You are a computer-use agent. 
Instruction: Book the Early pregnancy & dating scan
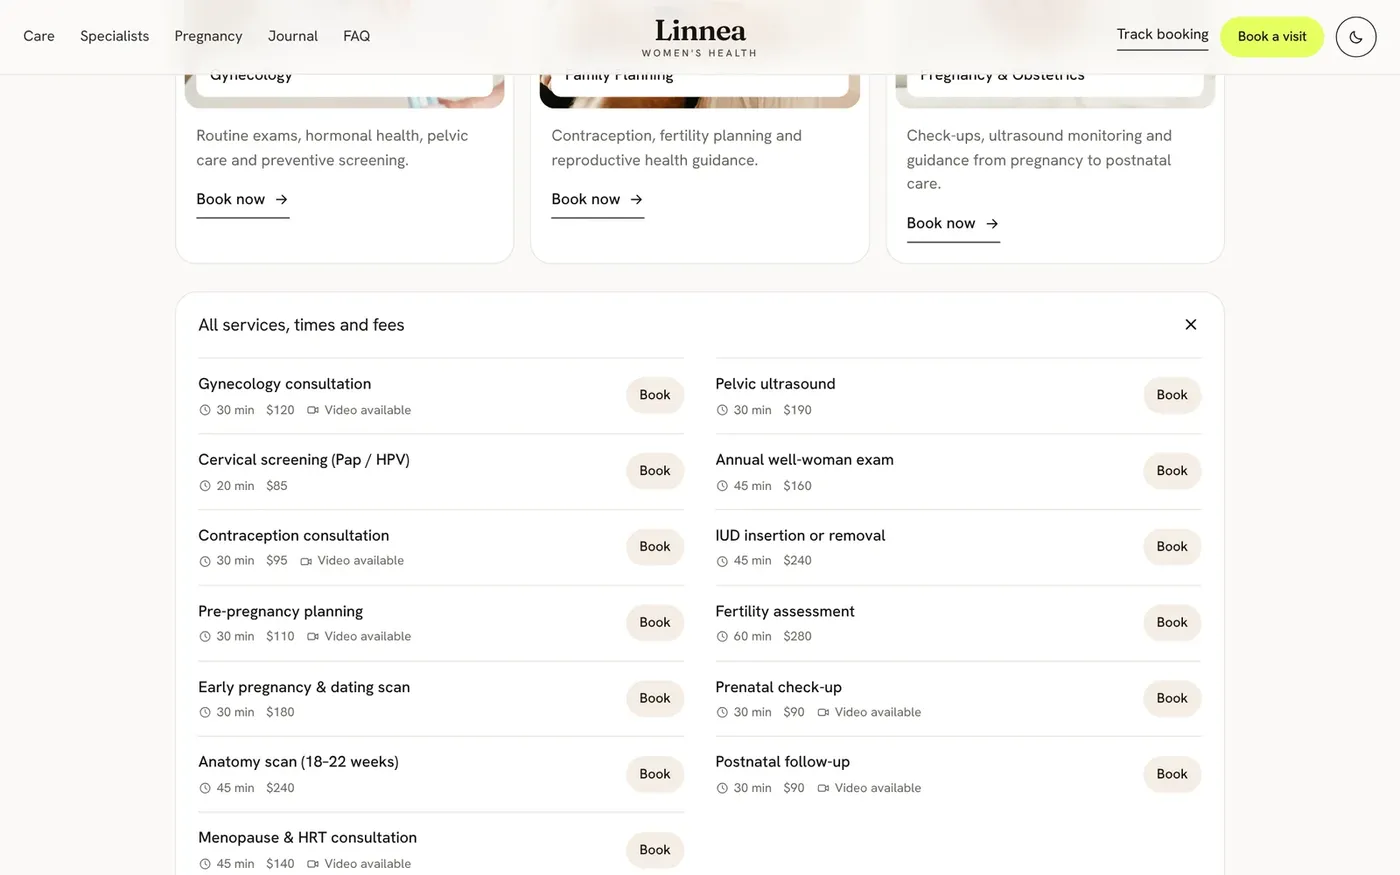tap(655, 699)
